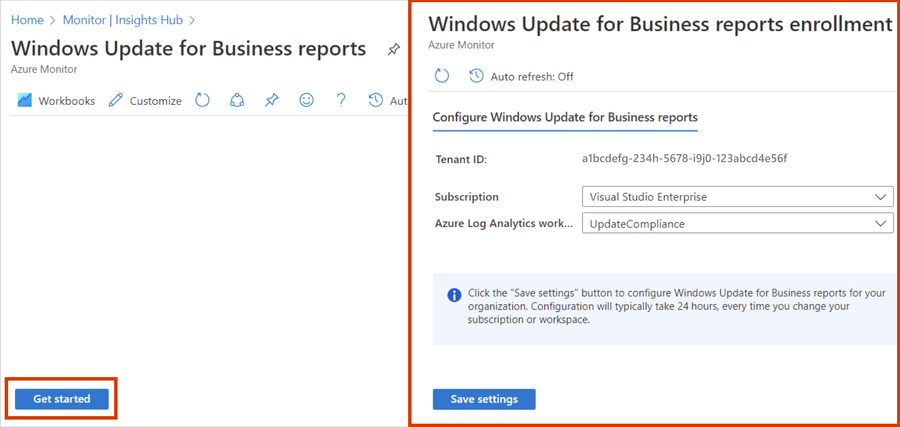The image size is (900, 427).
Task: Open the Azure Log Analytics workspace dropdown
Action: click(738, 224)
